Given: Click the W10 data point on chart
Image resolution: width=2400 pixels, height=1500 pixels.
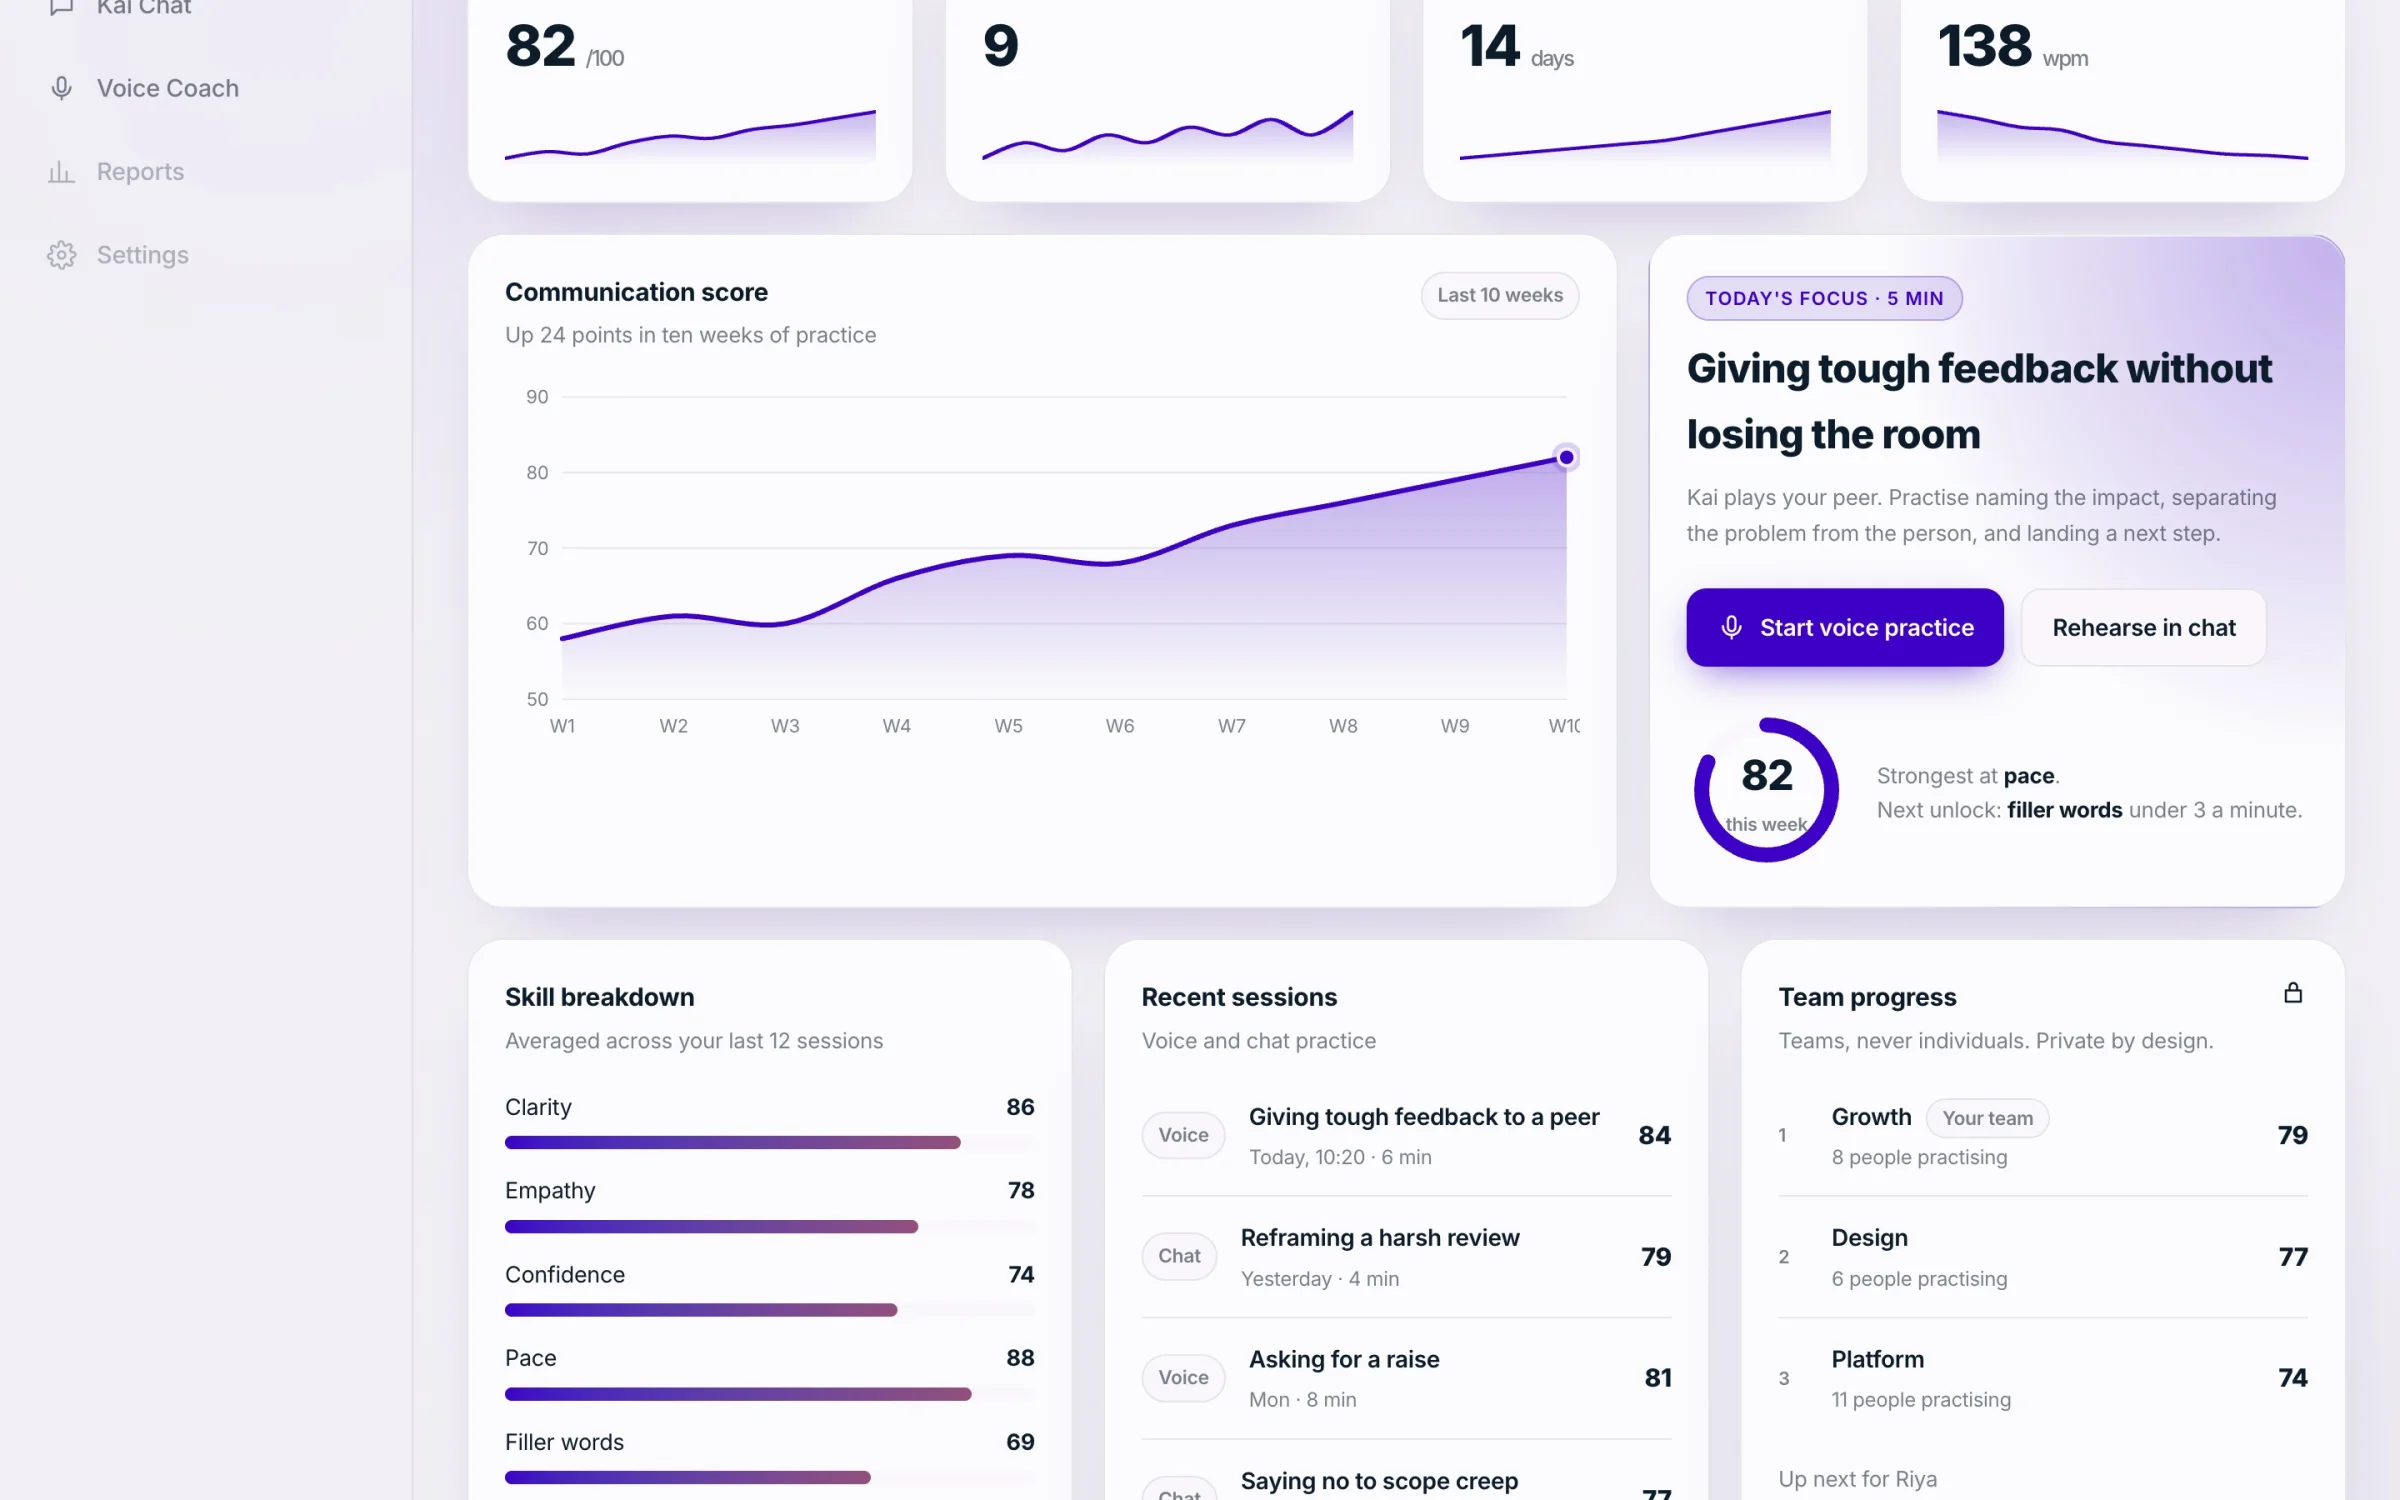Looking at the screenshot, I should pos(1566,457).
